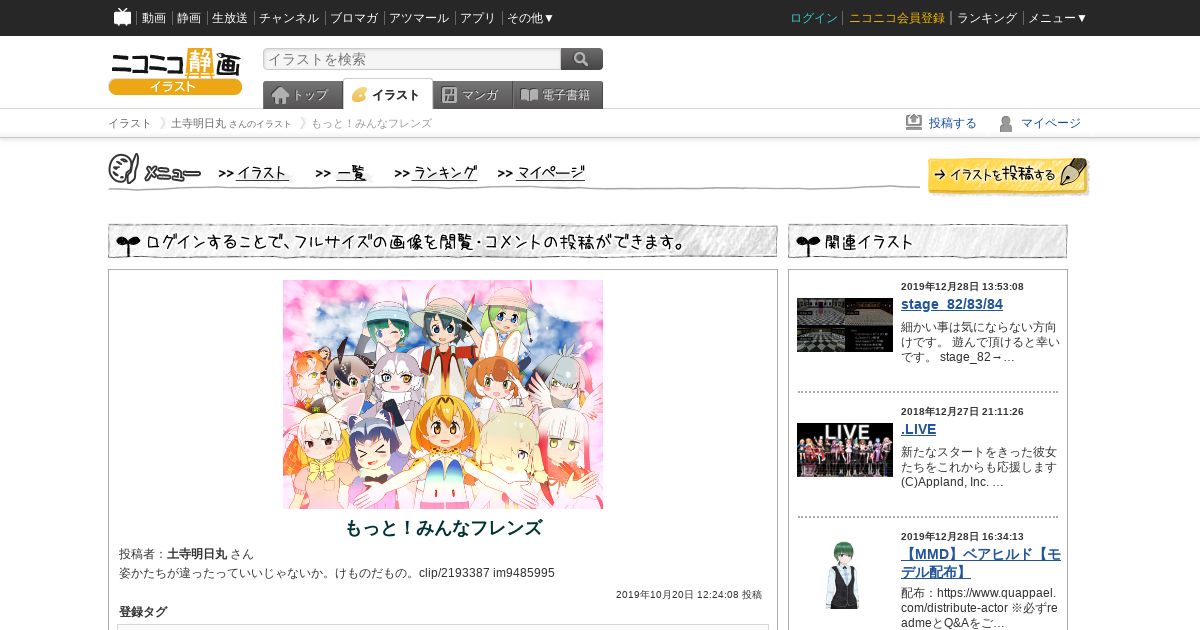This screenshot has width=1200, height=630.
Task: Open the Niconico Seiga illust logo
Action: click(x=175, y=71)
